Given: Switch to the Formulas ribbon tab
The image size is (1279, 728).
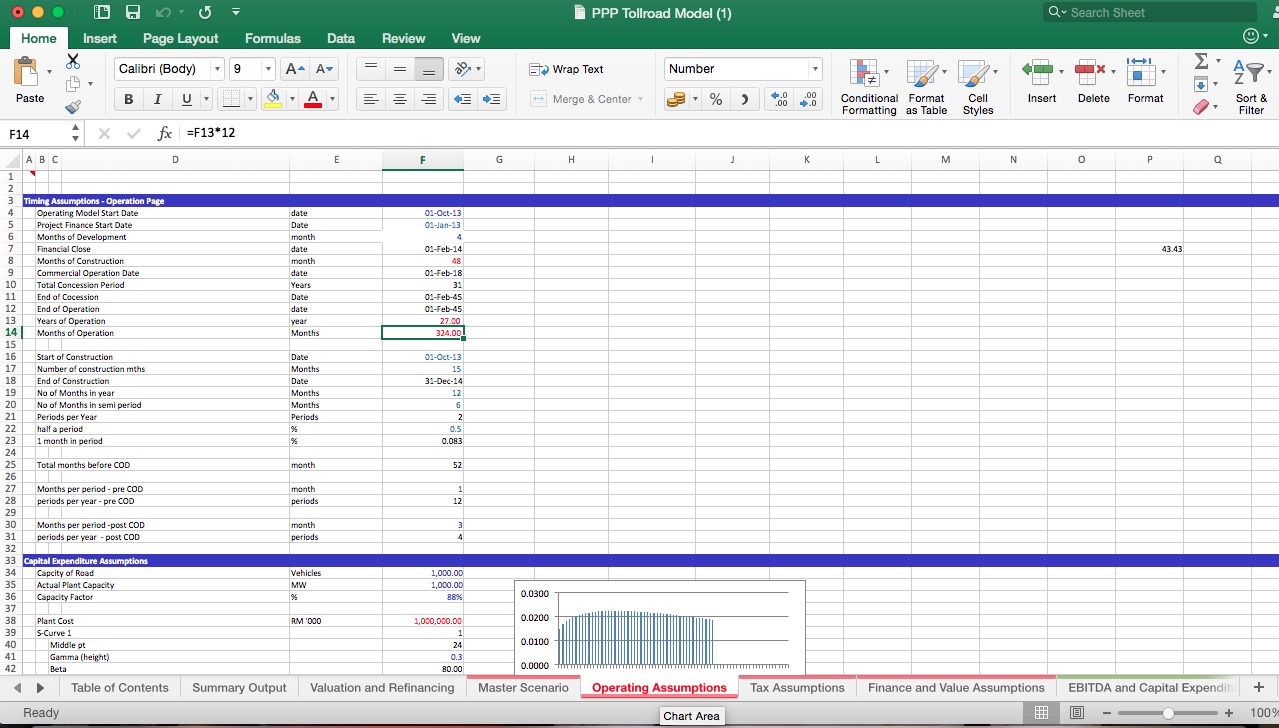Looking at the screenshot, I should [x=272, y=38].
